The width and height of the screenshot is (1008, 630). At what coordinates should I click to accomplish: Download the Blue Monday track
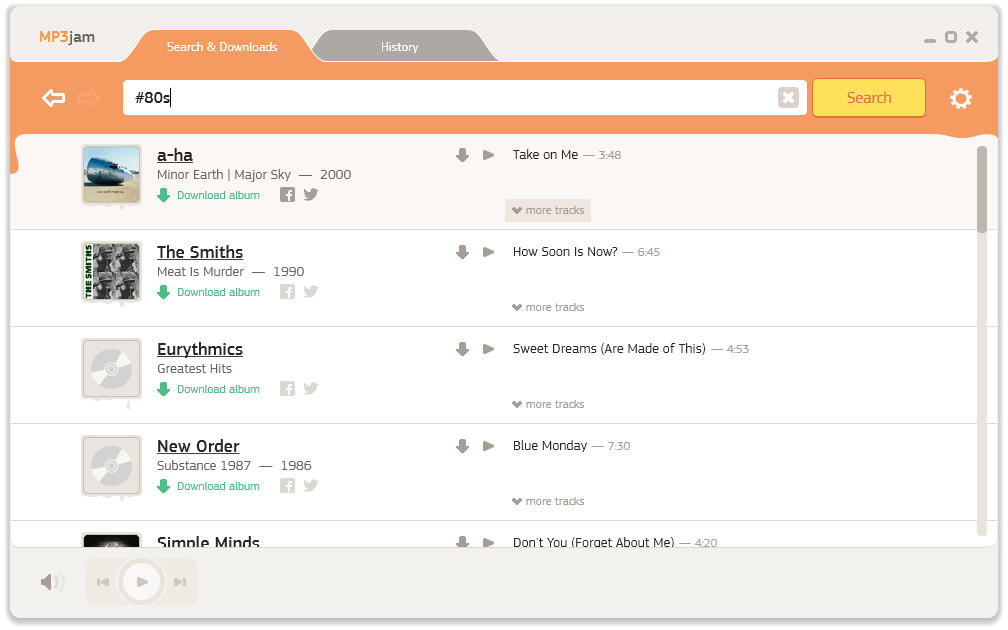(462, 446)
